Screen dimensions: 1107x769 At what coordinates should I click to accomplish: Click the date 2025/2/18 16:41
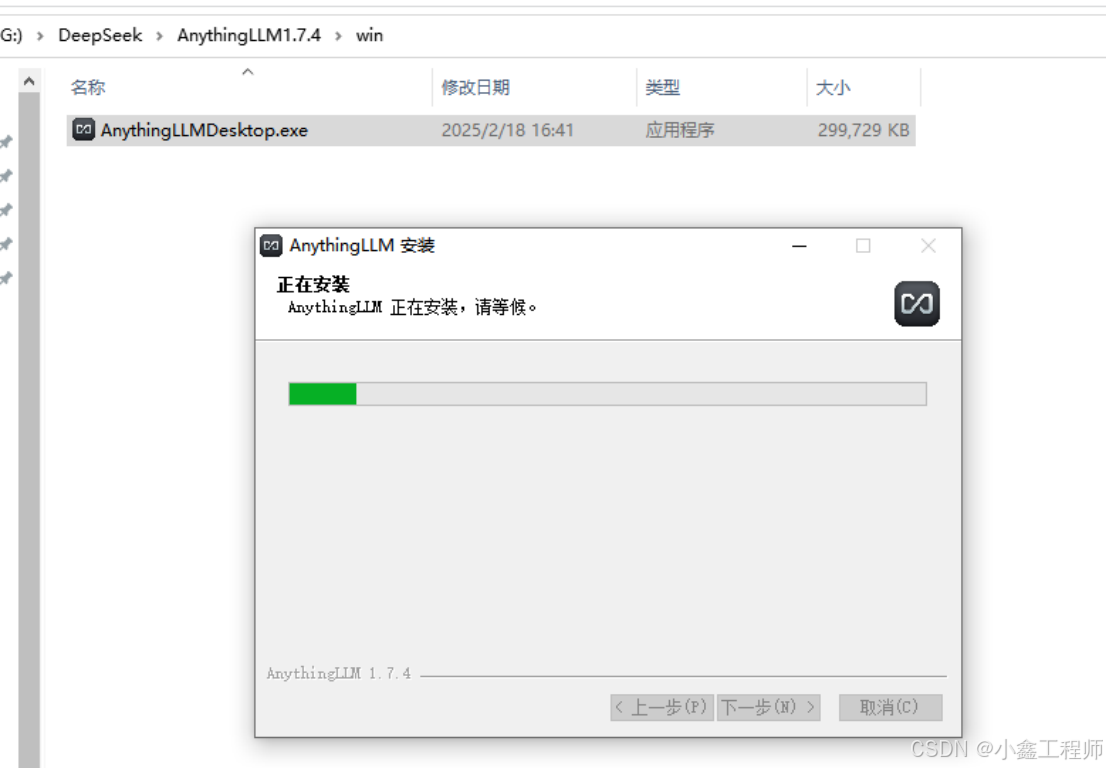coord(508,130)
